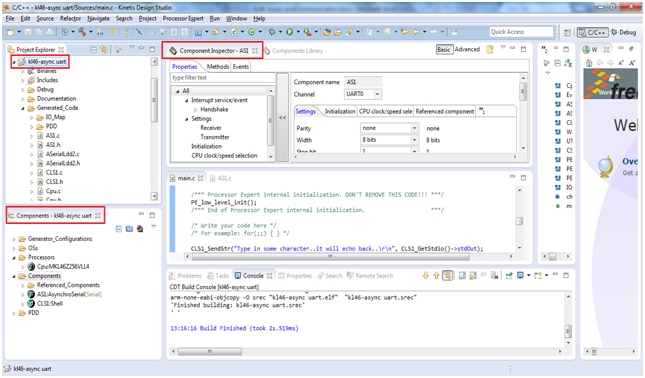Viewport: 645px width, 378px height.
Task: Click the External Tools run icon
Action: click(x=307, y=32)
